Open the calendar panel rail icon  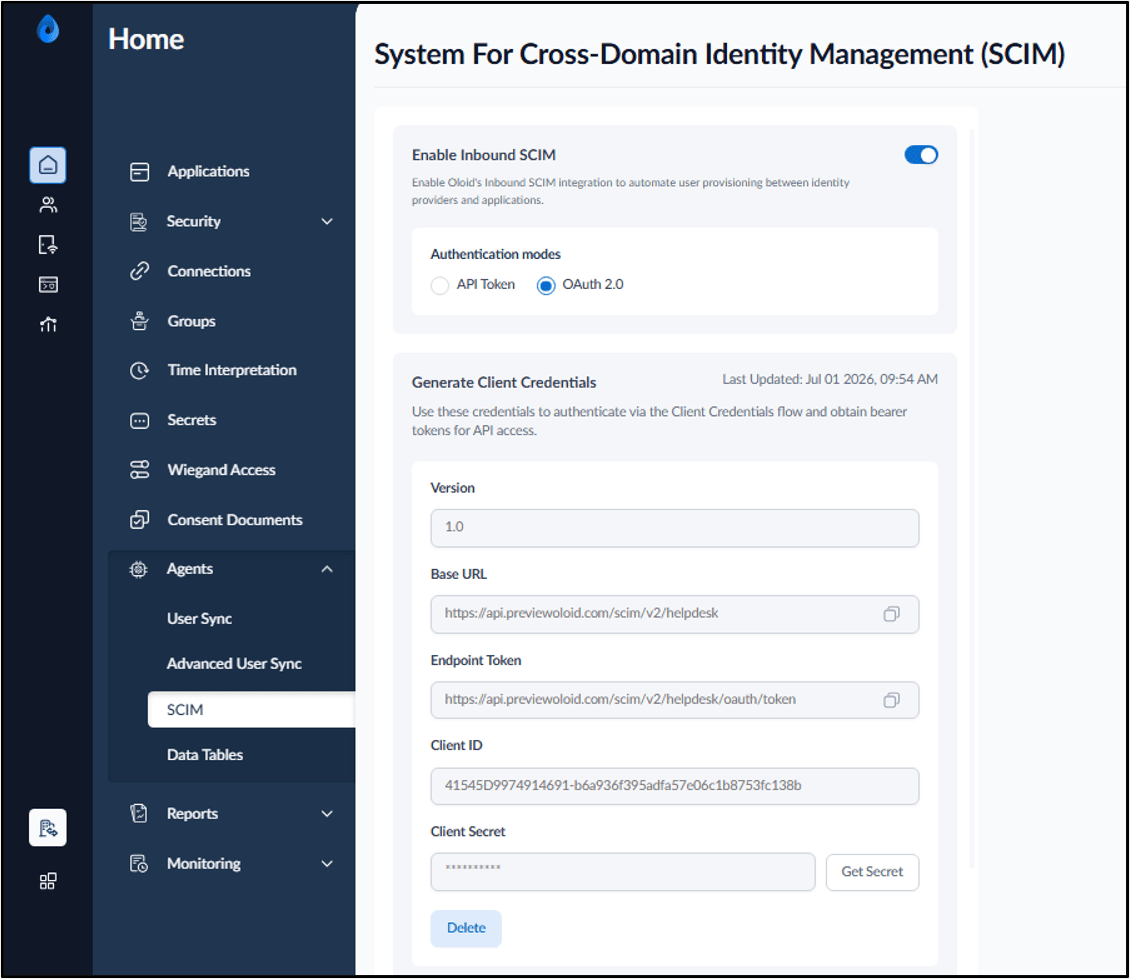pyautogui.click(x=48, y=285)
